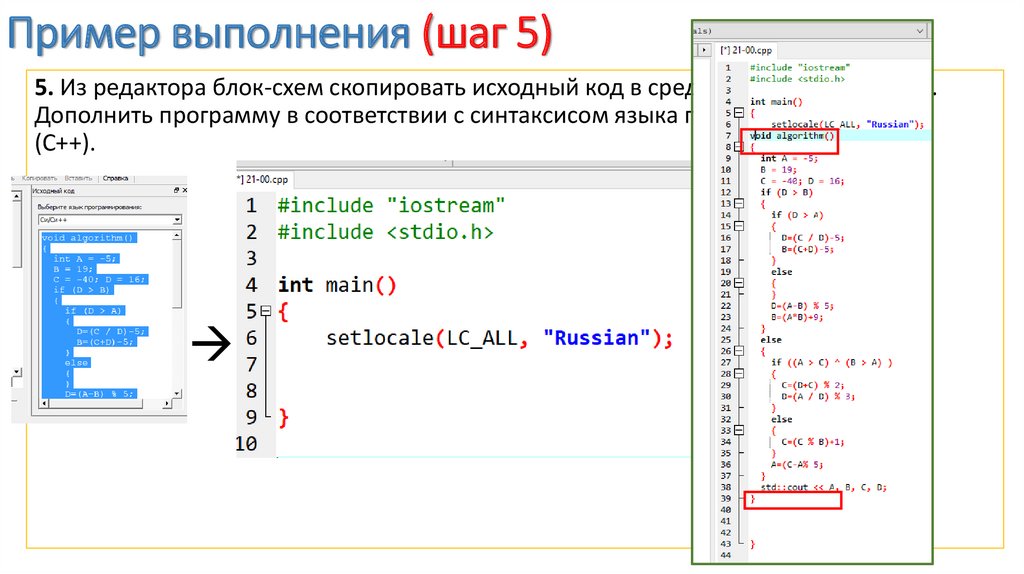The image size is (1024, 574).
Task: Click 'C=(C % B)+1;' line 34 in right editor
Action: [x=812, y=442]
